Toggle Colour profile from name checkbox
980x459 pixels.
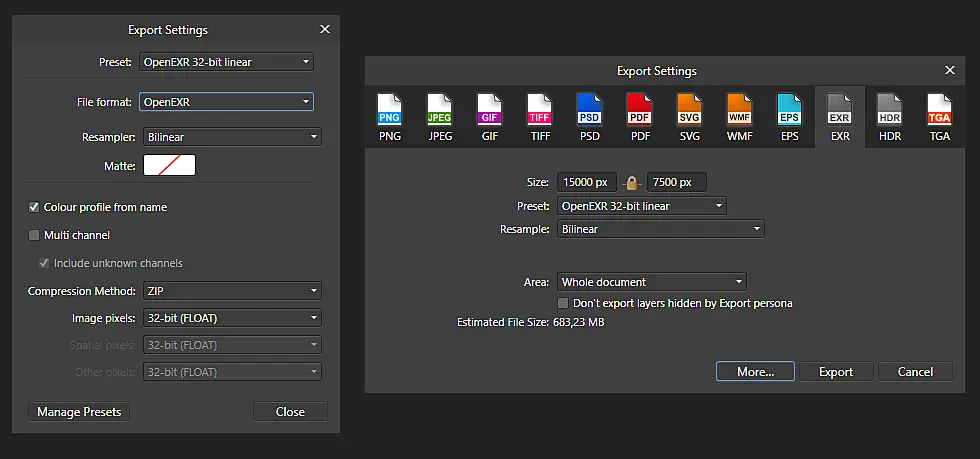34,207
